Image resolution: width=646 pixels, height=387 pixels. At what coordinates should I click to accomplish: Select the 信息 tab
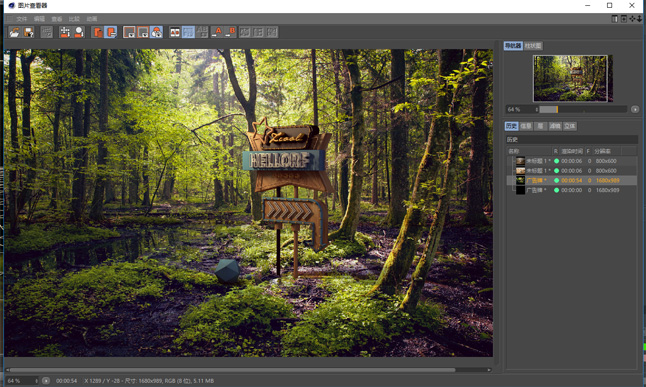point(526,126)
